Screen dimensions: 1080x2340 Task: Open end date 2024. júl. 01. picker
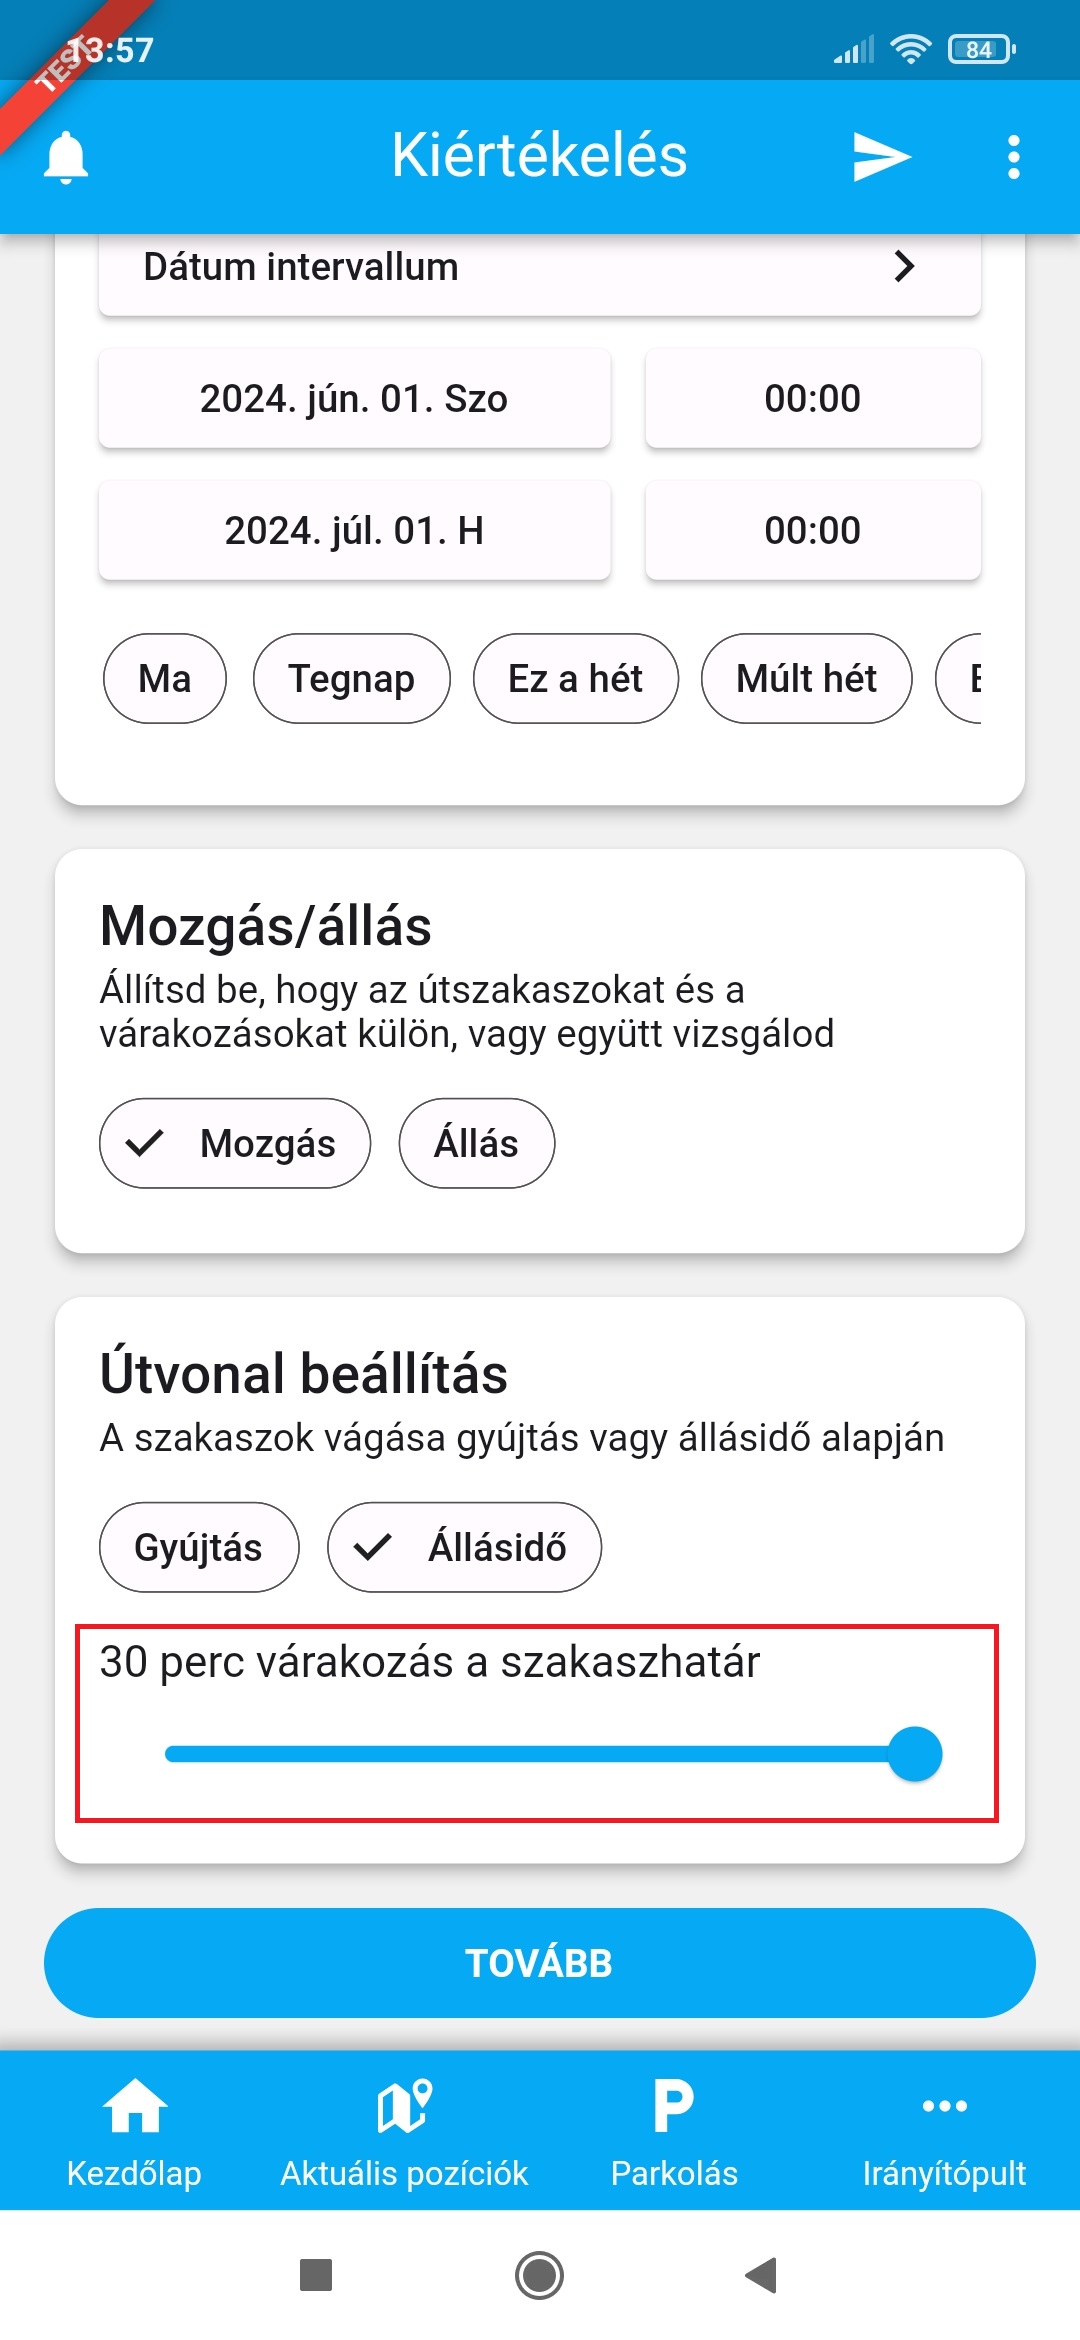pos(354,530)
